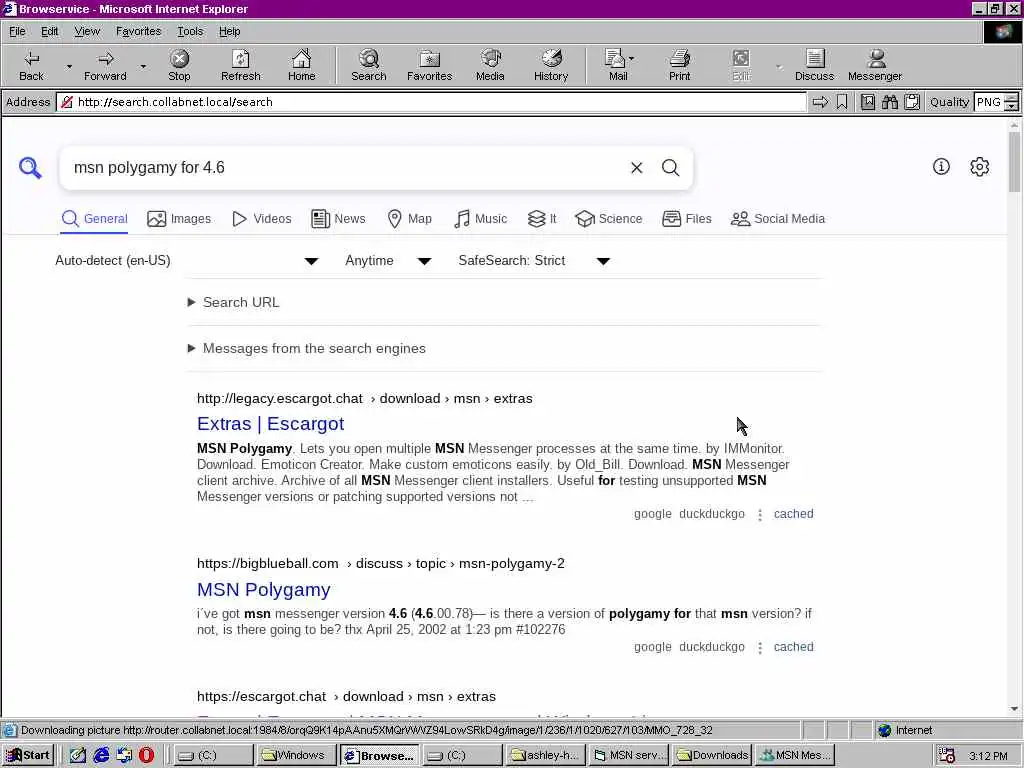The width and height of the screenshot is (1024, 768).
Task: Open Internet Explorer from quick launch
Action: [101, 755]
